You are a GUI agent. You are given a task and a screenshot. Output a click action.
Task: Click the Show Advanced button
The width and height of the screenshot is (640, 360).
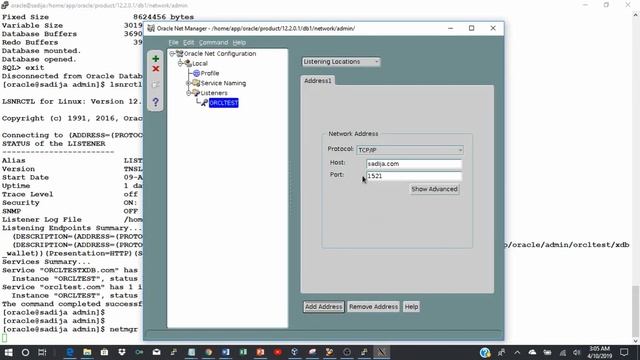click(434, 189)
